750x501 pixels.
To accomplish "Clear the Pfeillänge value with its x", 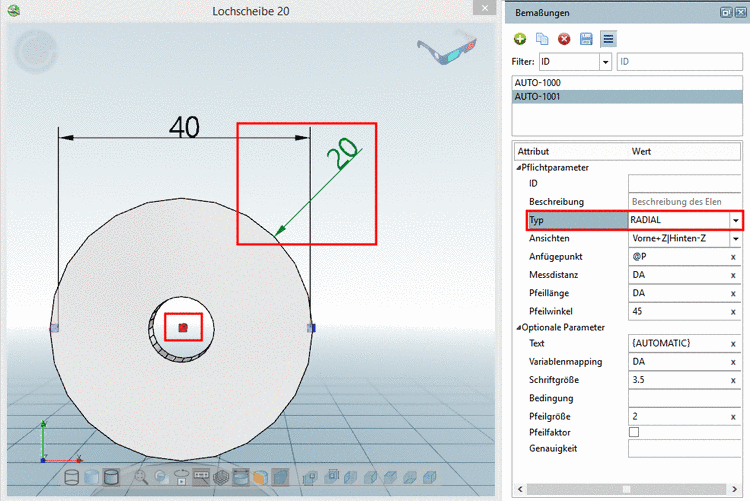I will click(733, 294).
